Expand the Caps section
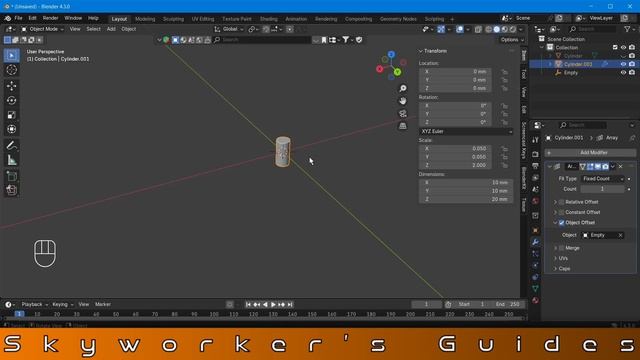 (555, 269)
